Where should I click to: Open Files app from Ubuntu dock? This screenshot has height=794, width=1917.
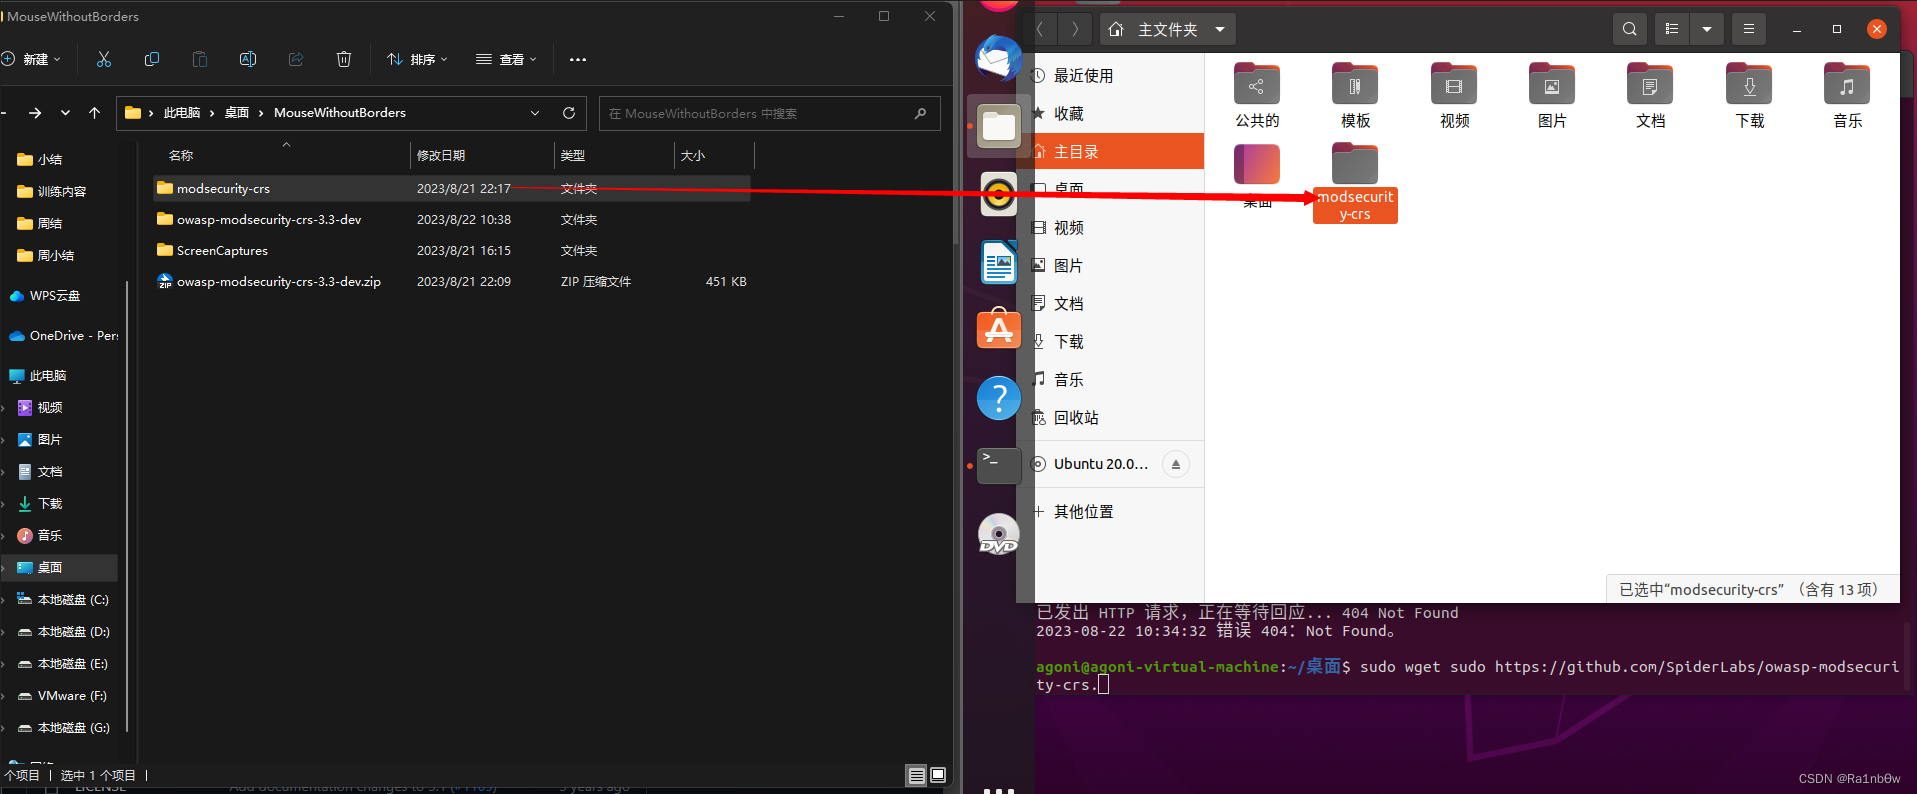(998, 127)
